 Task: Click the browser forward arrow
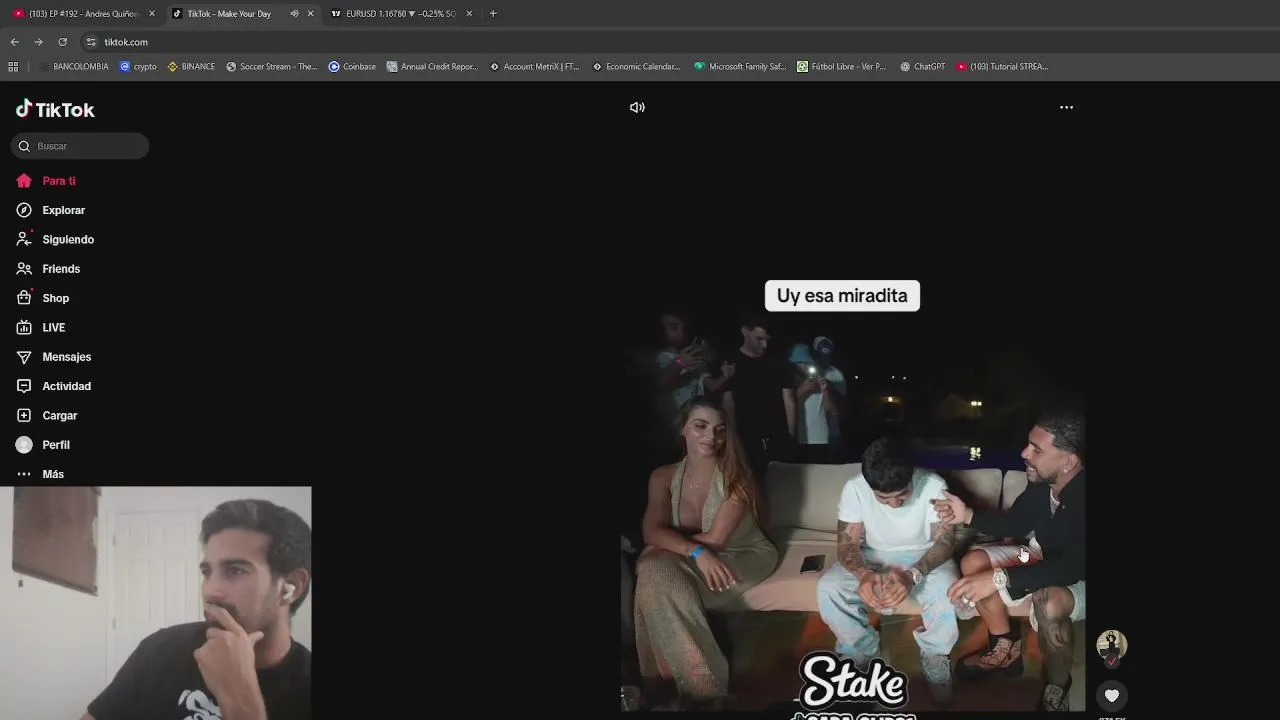pyautogui.click(x=38, y=42)
